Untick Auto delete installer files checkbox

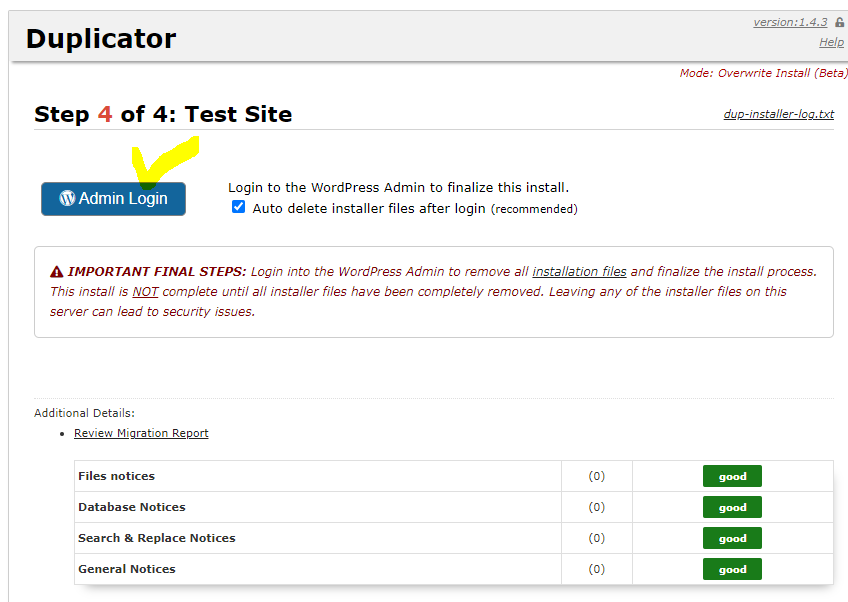coord(238,207)
